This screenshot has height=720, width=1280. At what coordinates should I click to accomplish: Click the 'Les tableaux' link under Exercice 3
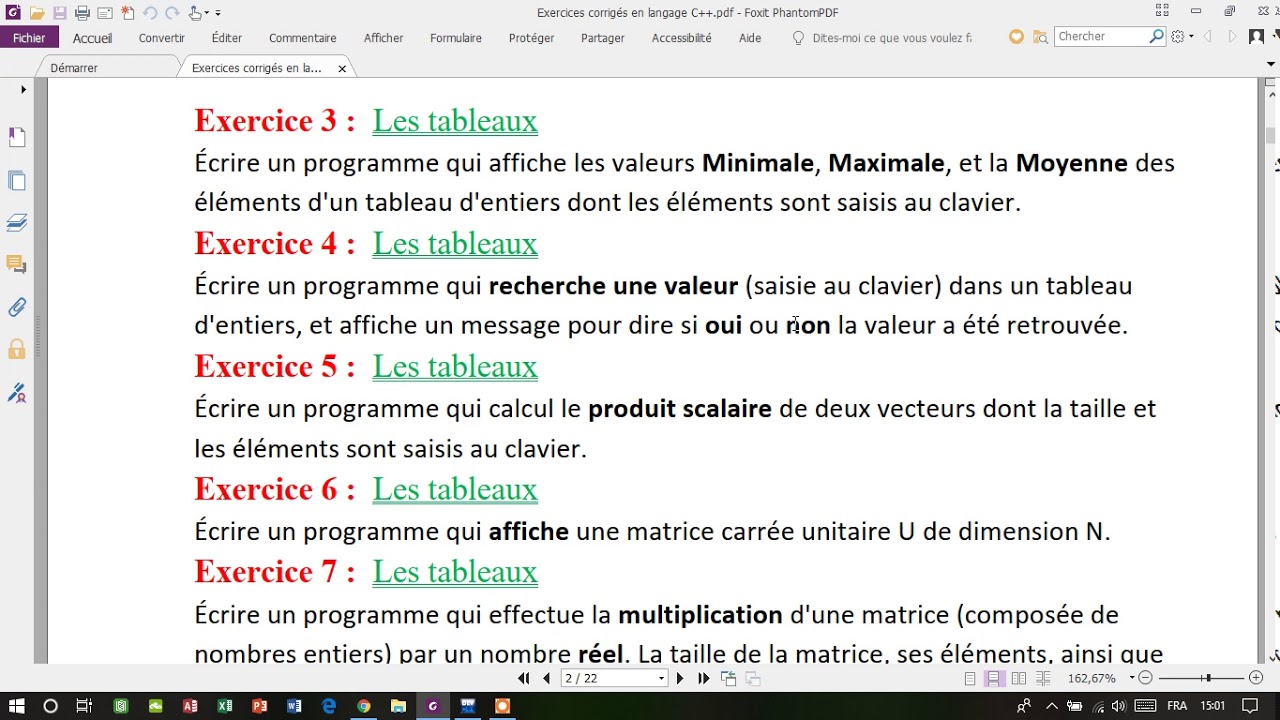tap(455, 121)
